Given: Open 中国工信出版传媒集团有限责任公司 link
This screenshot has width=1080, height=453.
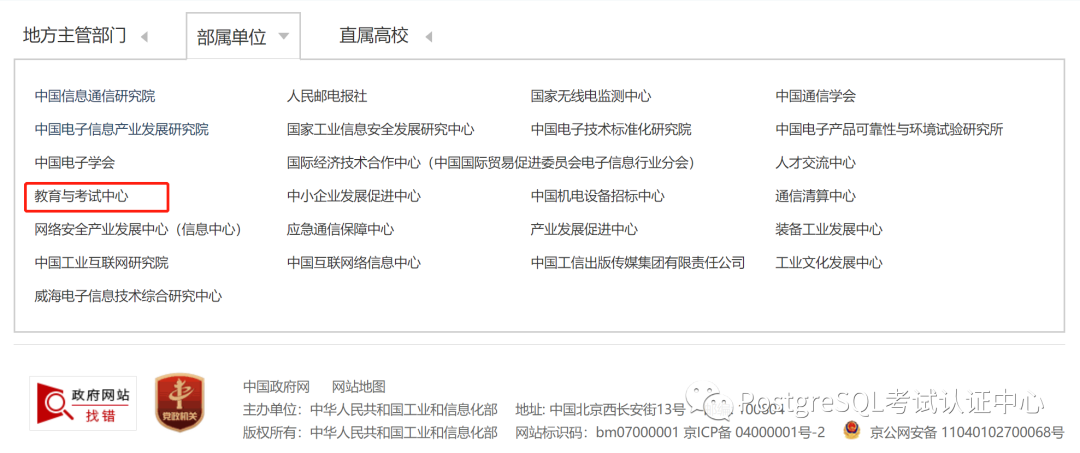Looking at the screenshot, I should coord(638,263).
